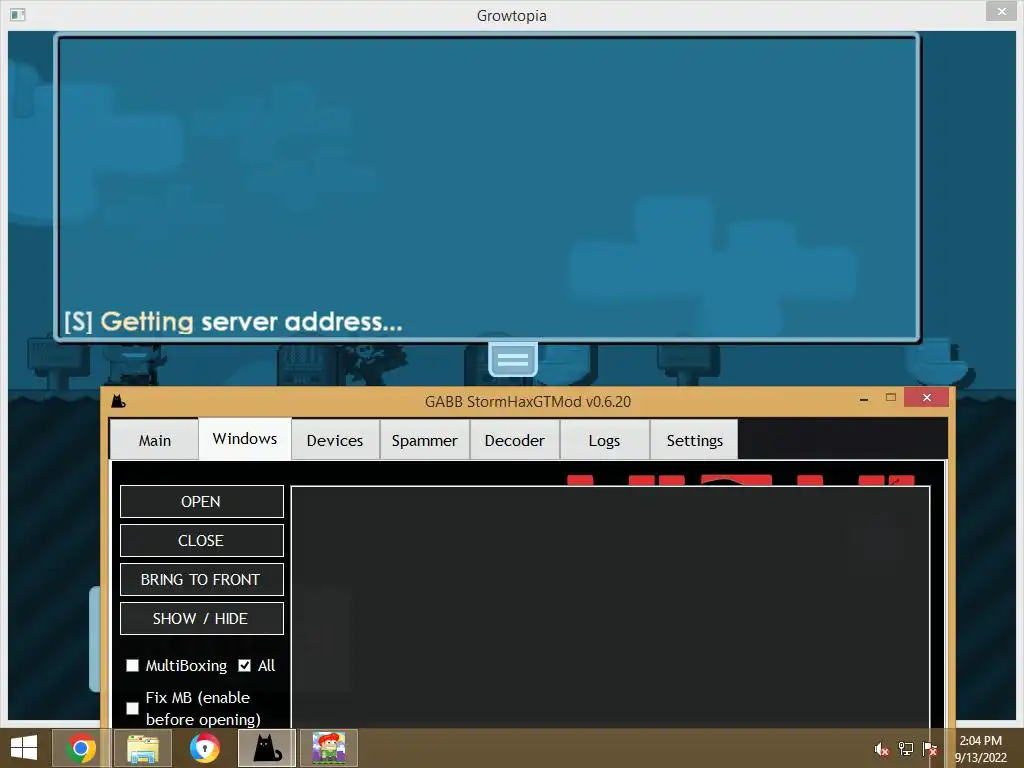Viewport: 1024px width, 768px height.
Task: Open the red-white browser taskbar icon
Action: (205, 748)
